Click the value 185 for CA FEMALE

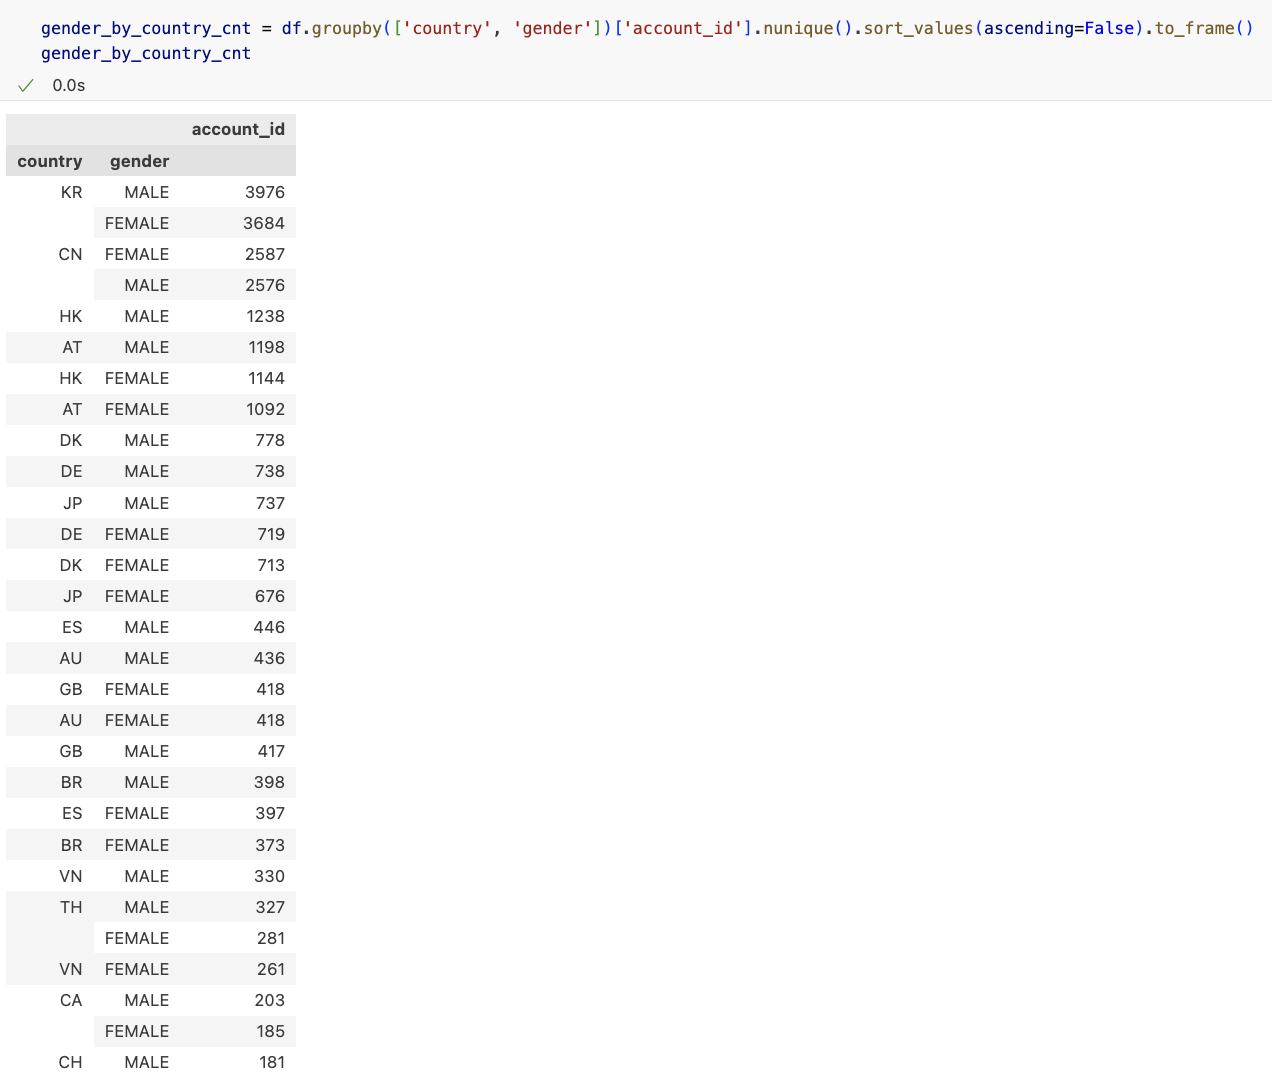pyautogui.click(x=271, y=1031)
